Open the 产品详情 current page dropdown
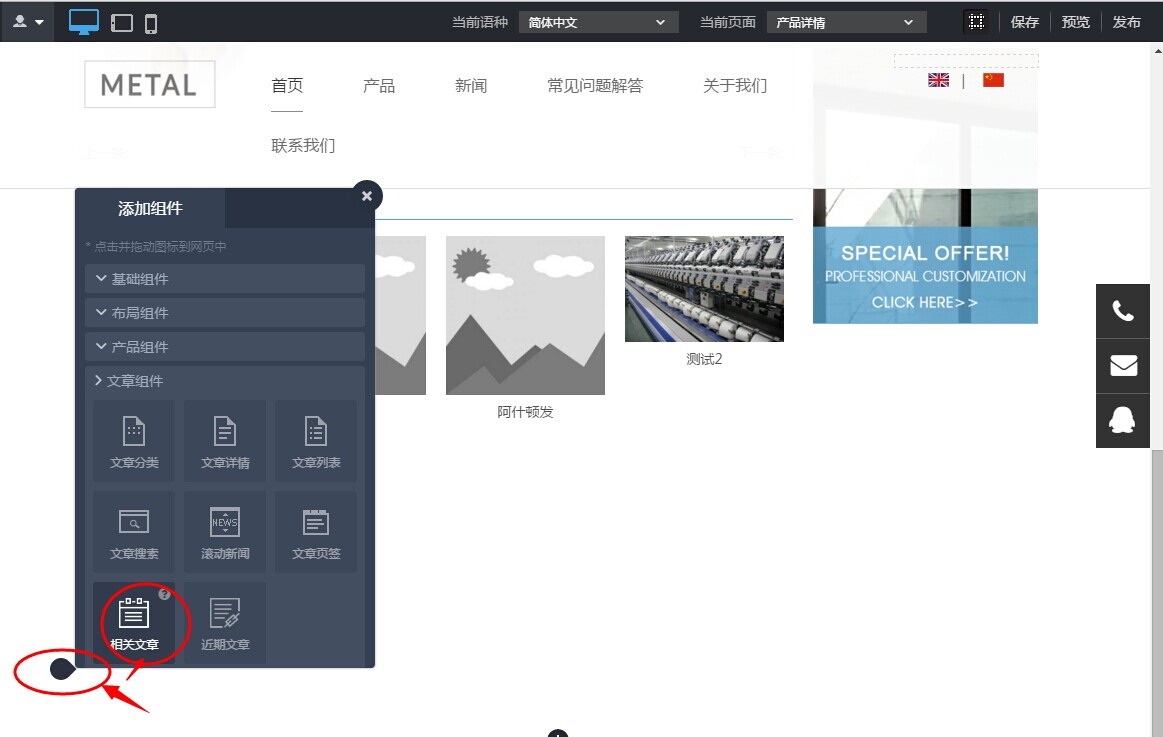 (x=845, y=21)
